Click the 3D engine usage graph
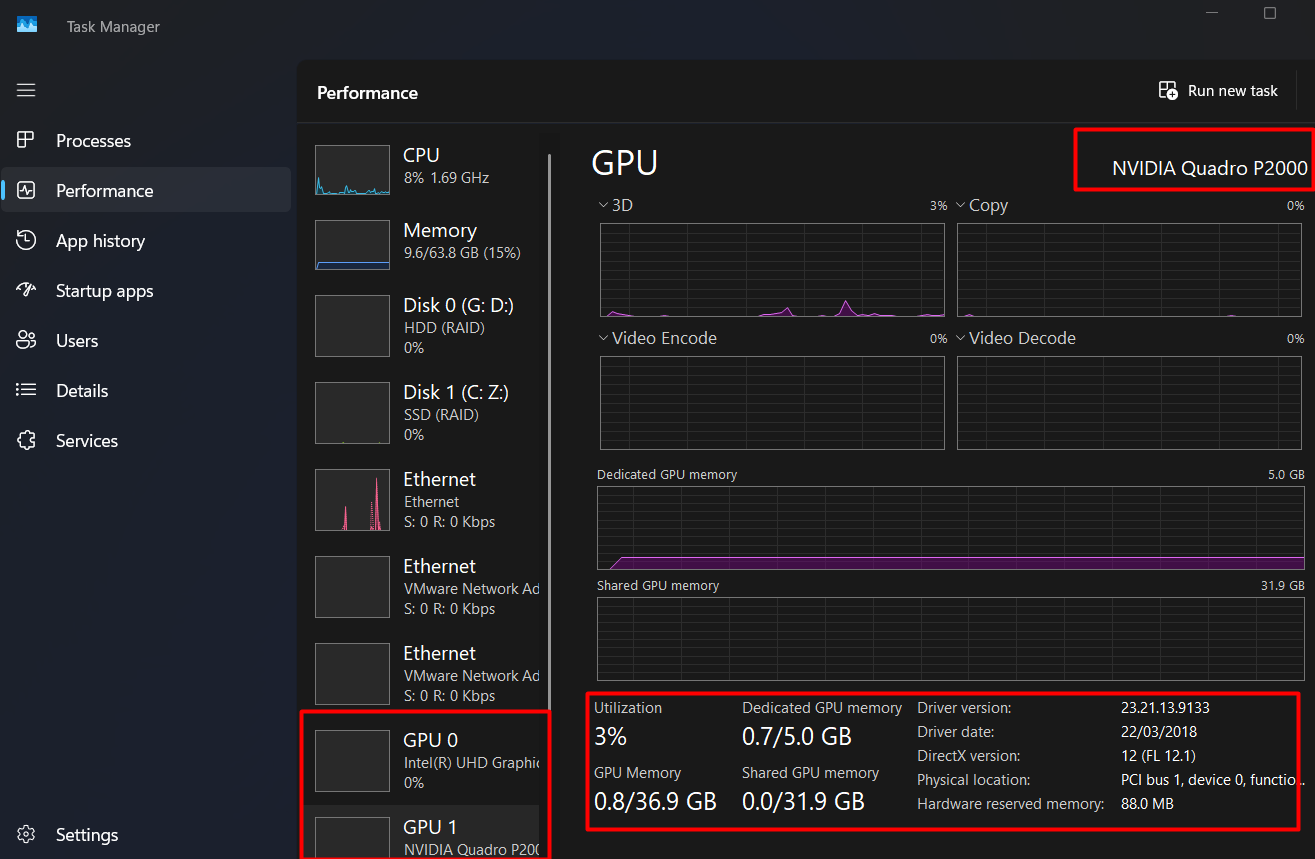 pyautogui.click(x=772, y=270)
